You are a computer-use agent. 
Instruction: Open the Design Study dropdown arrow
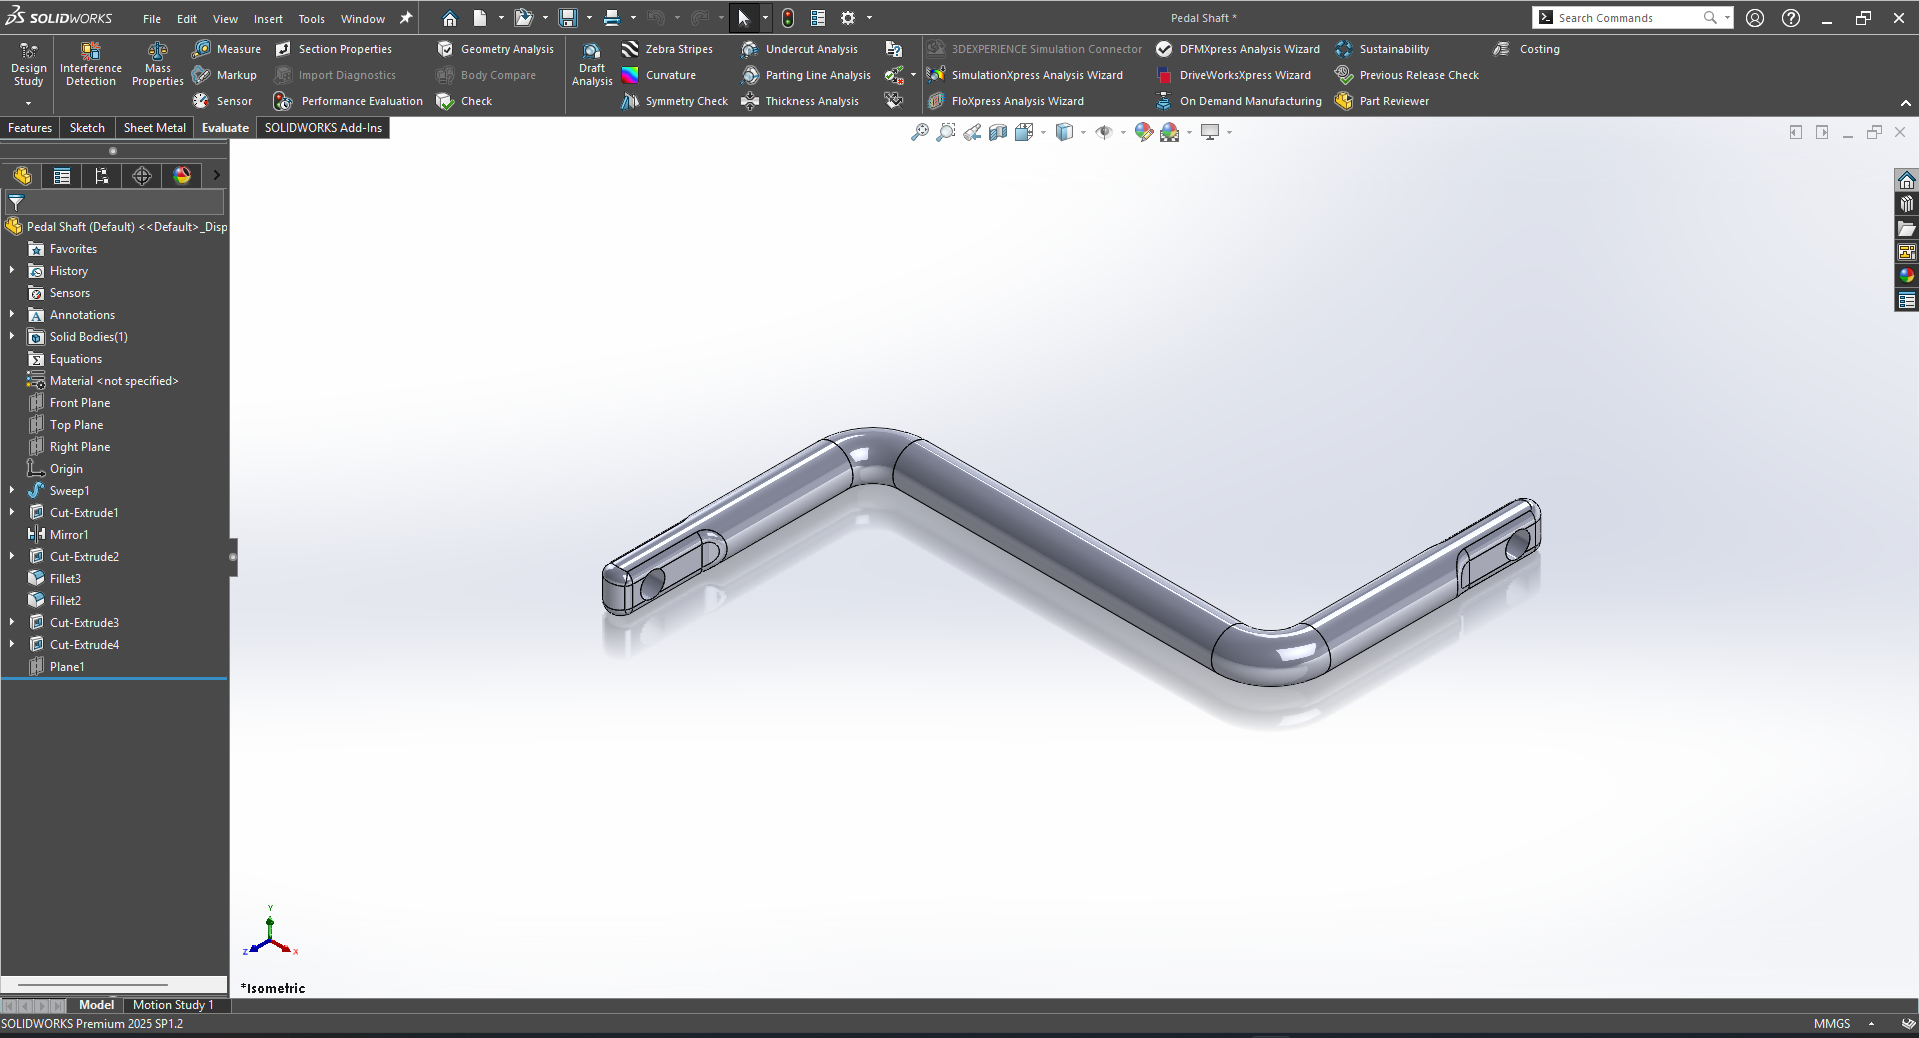coord(28,103)
